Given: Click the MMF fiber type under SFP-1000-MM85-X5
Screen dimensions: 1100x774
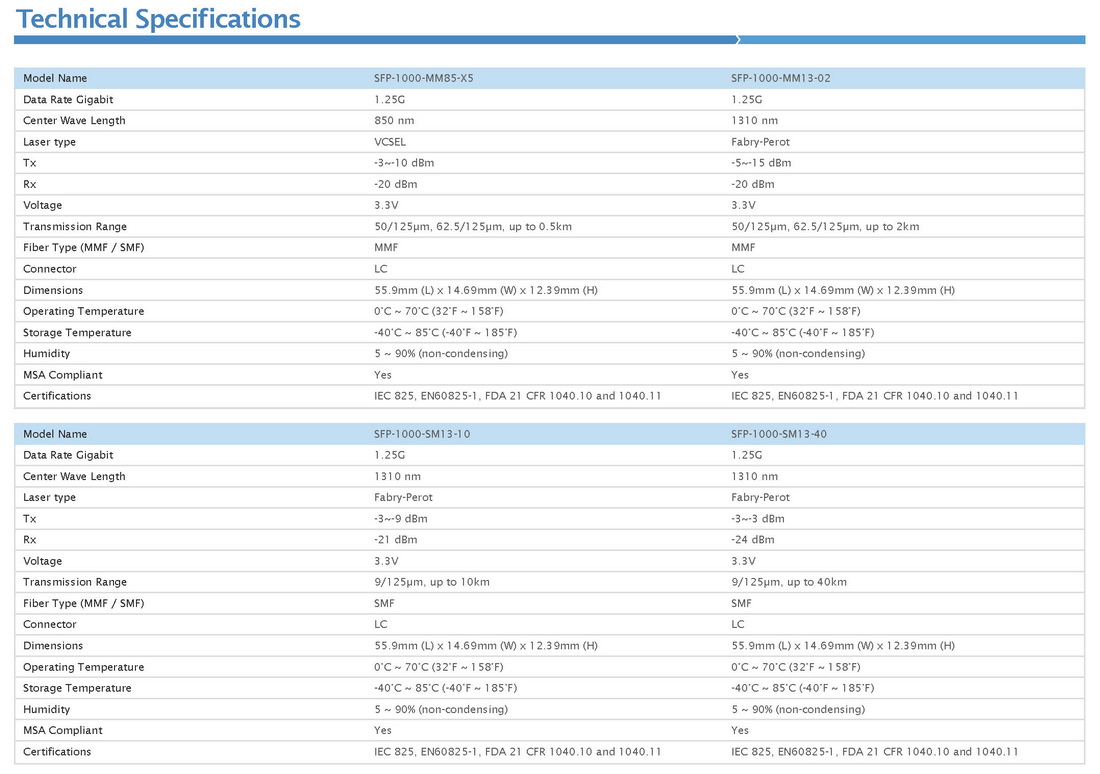Looking at the screenshot, I should point(386,248).
